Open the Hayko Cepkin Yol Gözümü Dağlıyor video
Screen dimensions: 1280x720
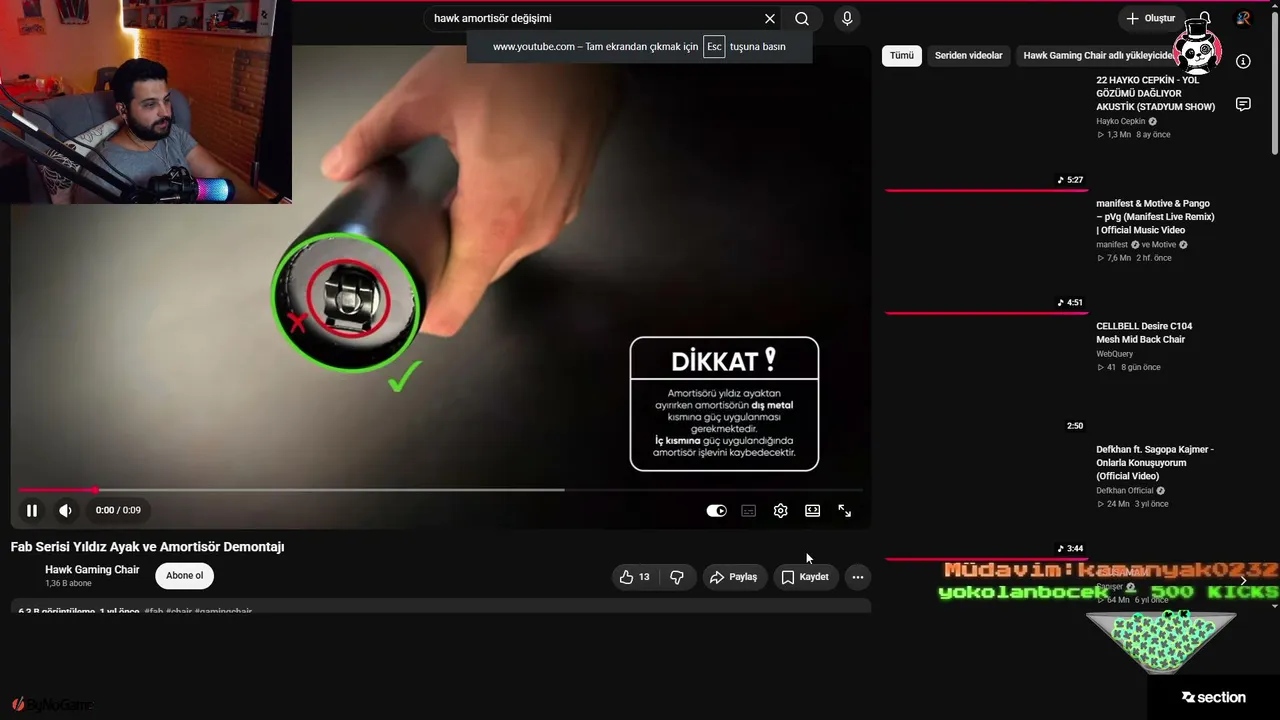tap(1155, 93)
